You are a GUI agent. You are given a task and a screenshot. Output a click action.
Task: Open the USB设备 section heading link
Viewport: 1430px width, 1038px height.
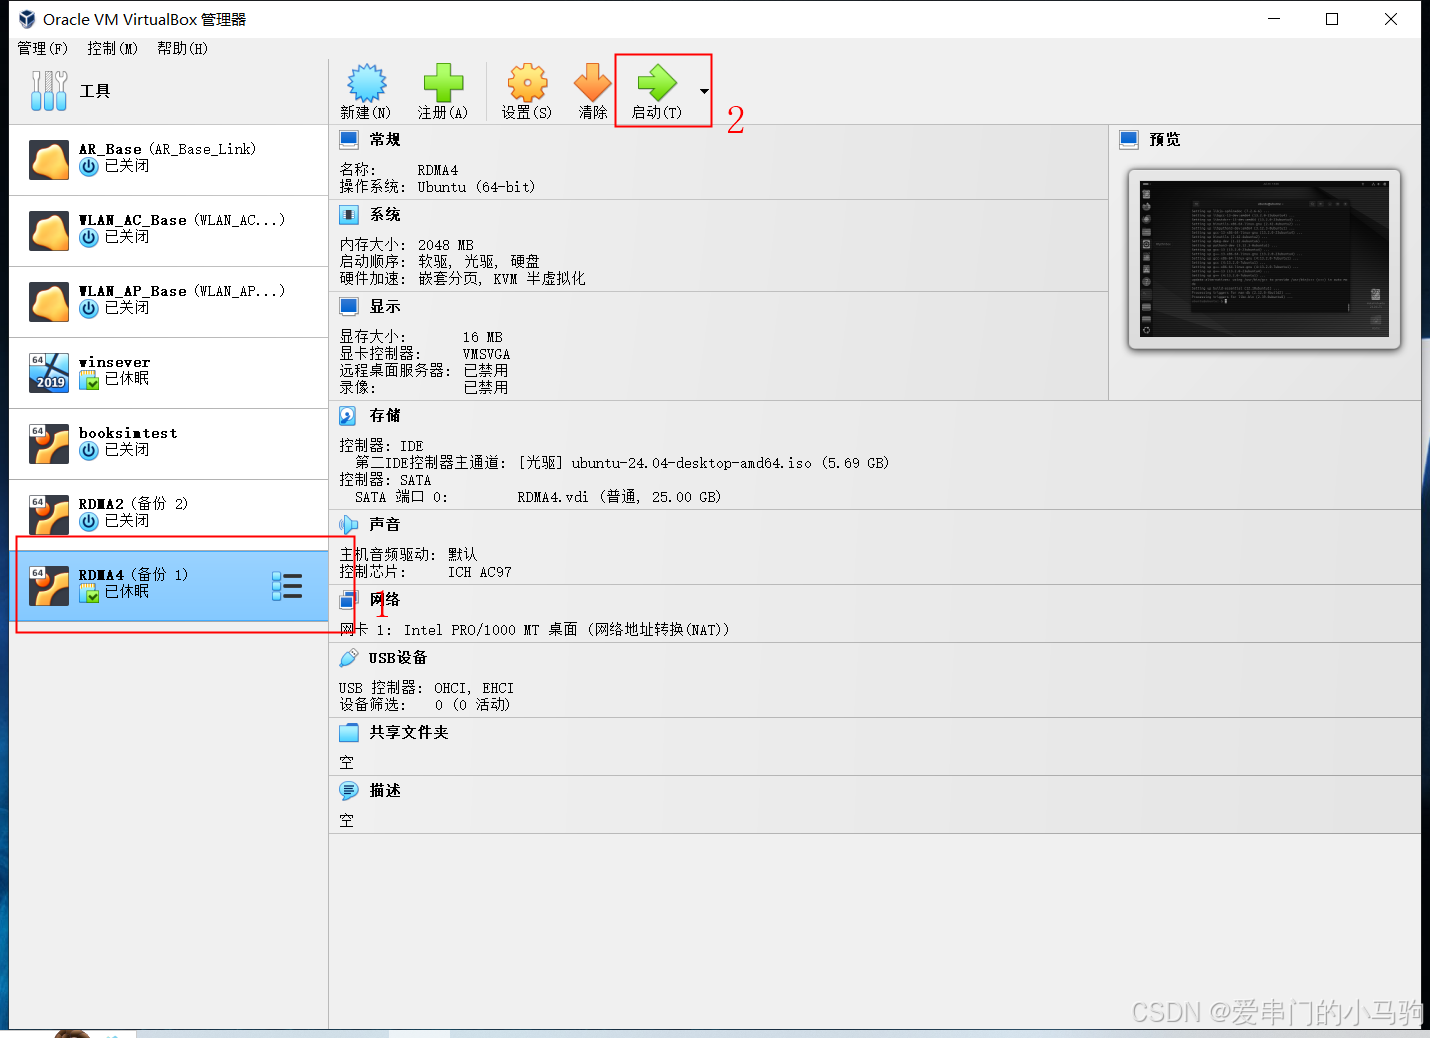click(398, 657)
